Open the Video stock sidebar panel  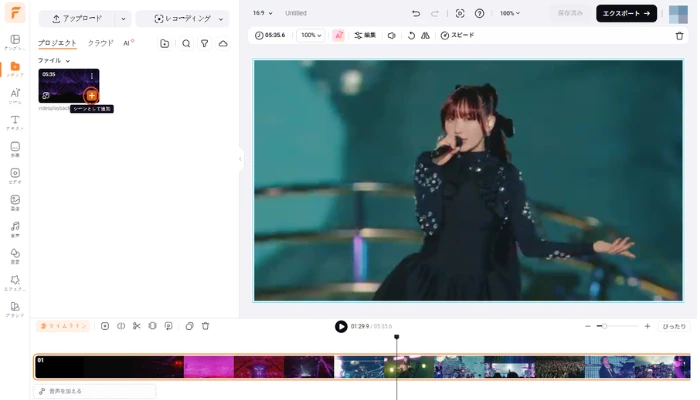pyautogui.click(x=15, y=176)
